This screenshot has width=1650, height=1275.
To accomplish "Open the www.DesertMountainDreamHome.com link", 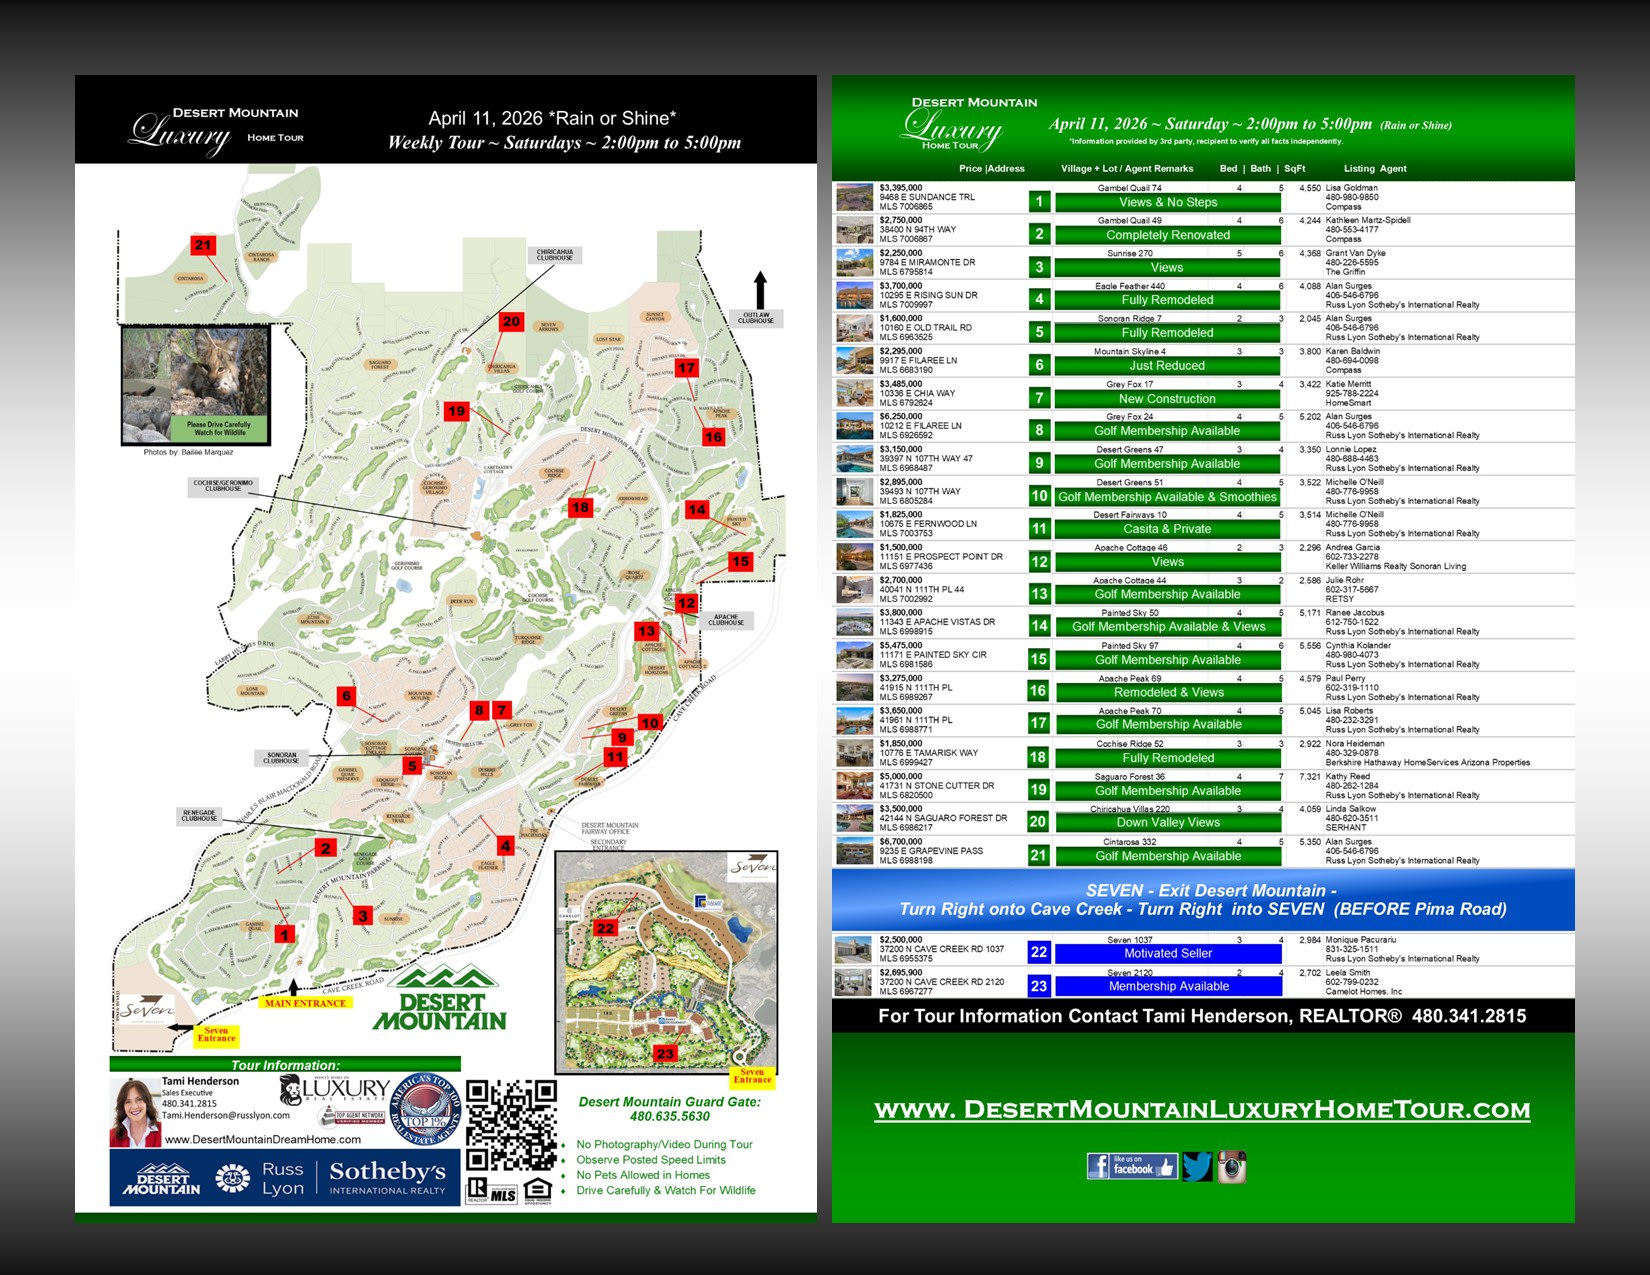I will [x=263, y=1139].
